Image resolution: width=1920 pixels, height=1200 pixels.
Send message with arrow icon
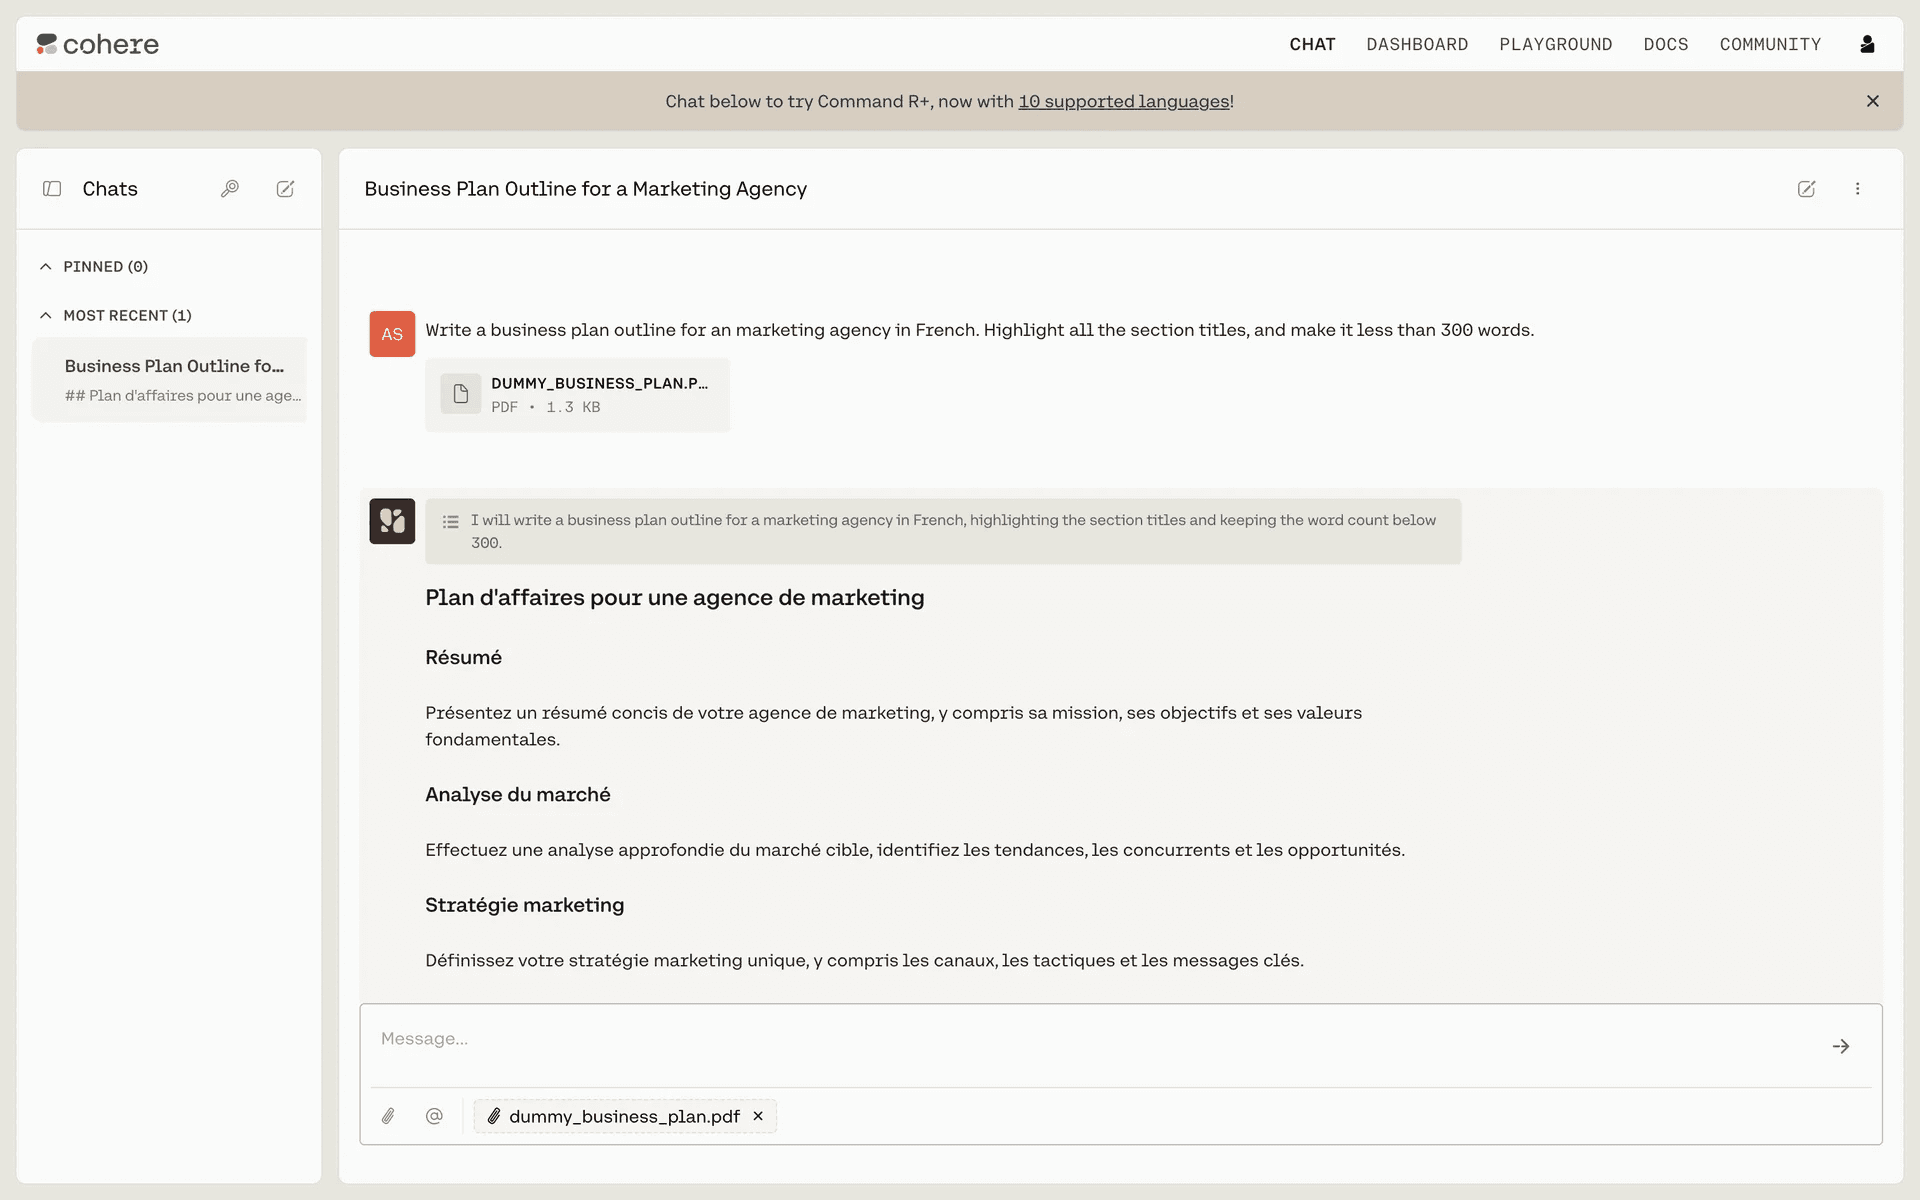1840,1046
